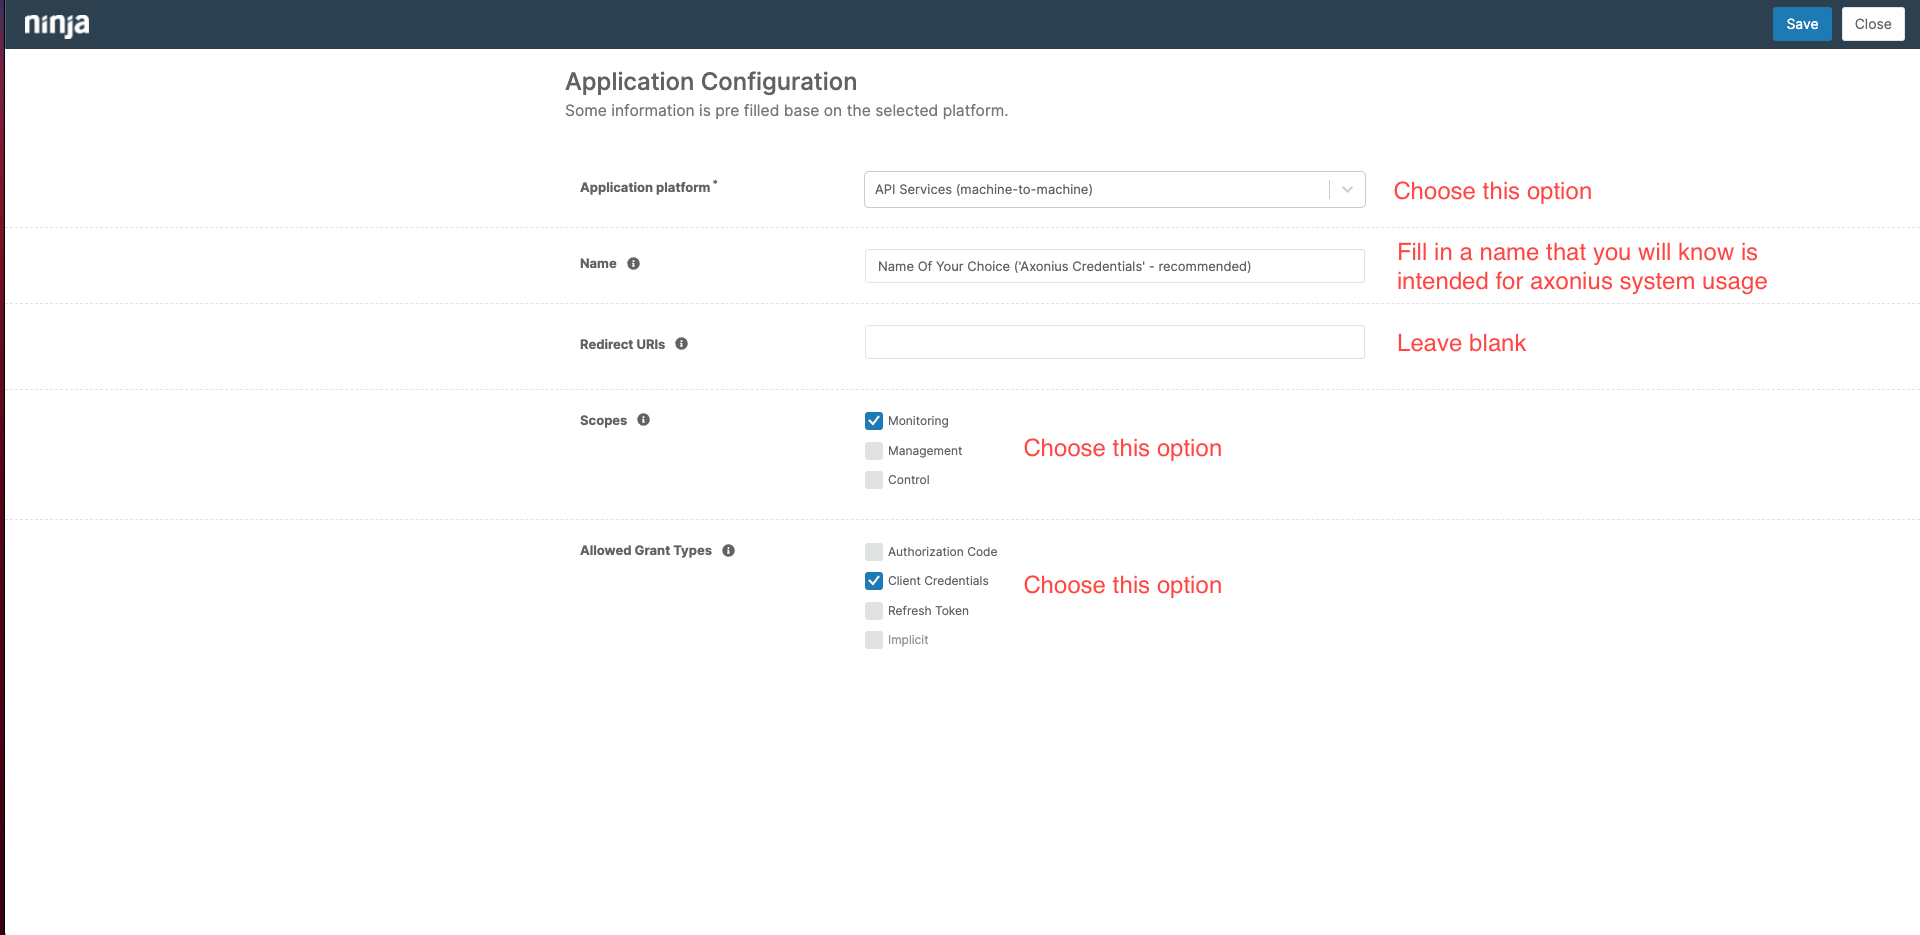Click the Authorization Code label text

[942, 552]
